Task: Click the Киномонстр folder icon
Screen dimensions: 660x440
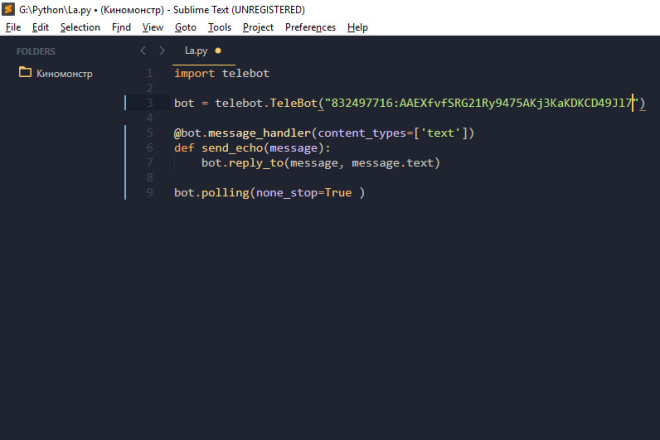Action: click(25, 72)
